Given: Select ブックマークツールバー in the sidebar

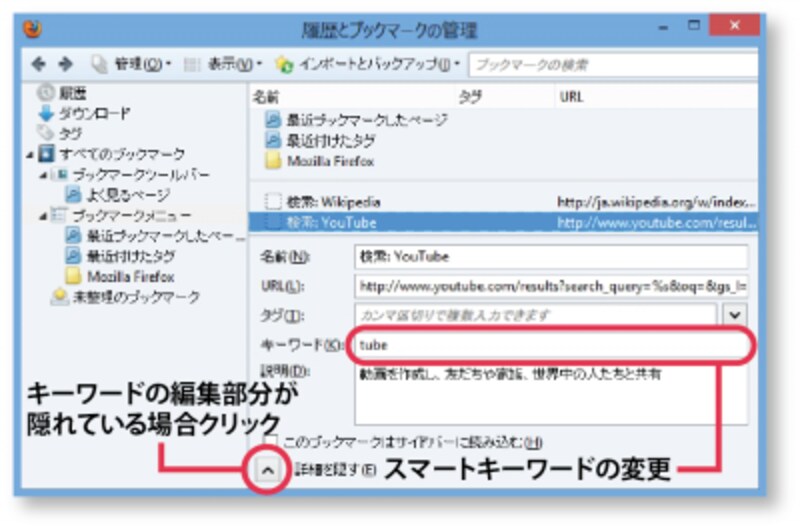Looking at the screenshot, I should pyautogui.click(x=140, y=175).
